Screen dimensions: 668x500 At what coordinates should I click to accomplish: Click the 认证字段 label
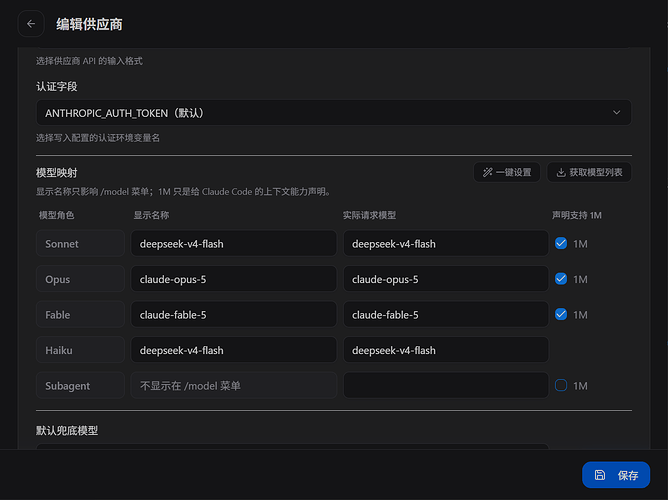pos(57,87)
